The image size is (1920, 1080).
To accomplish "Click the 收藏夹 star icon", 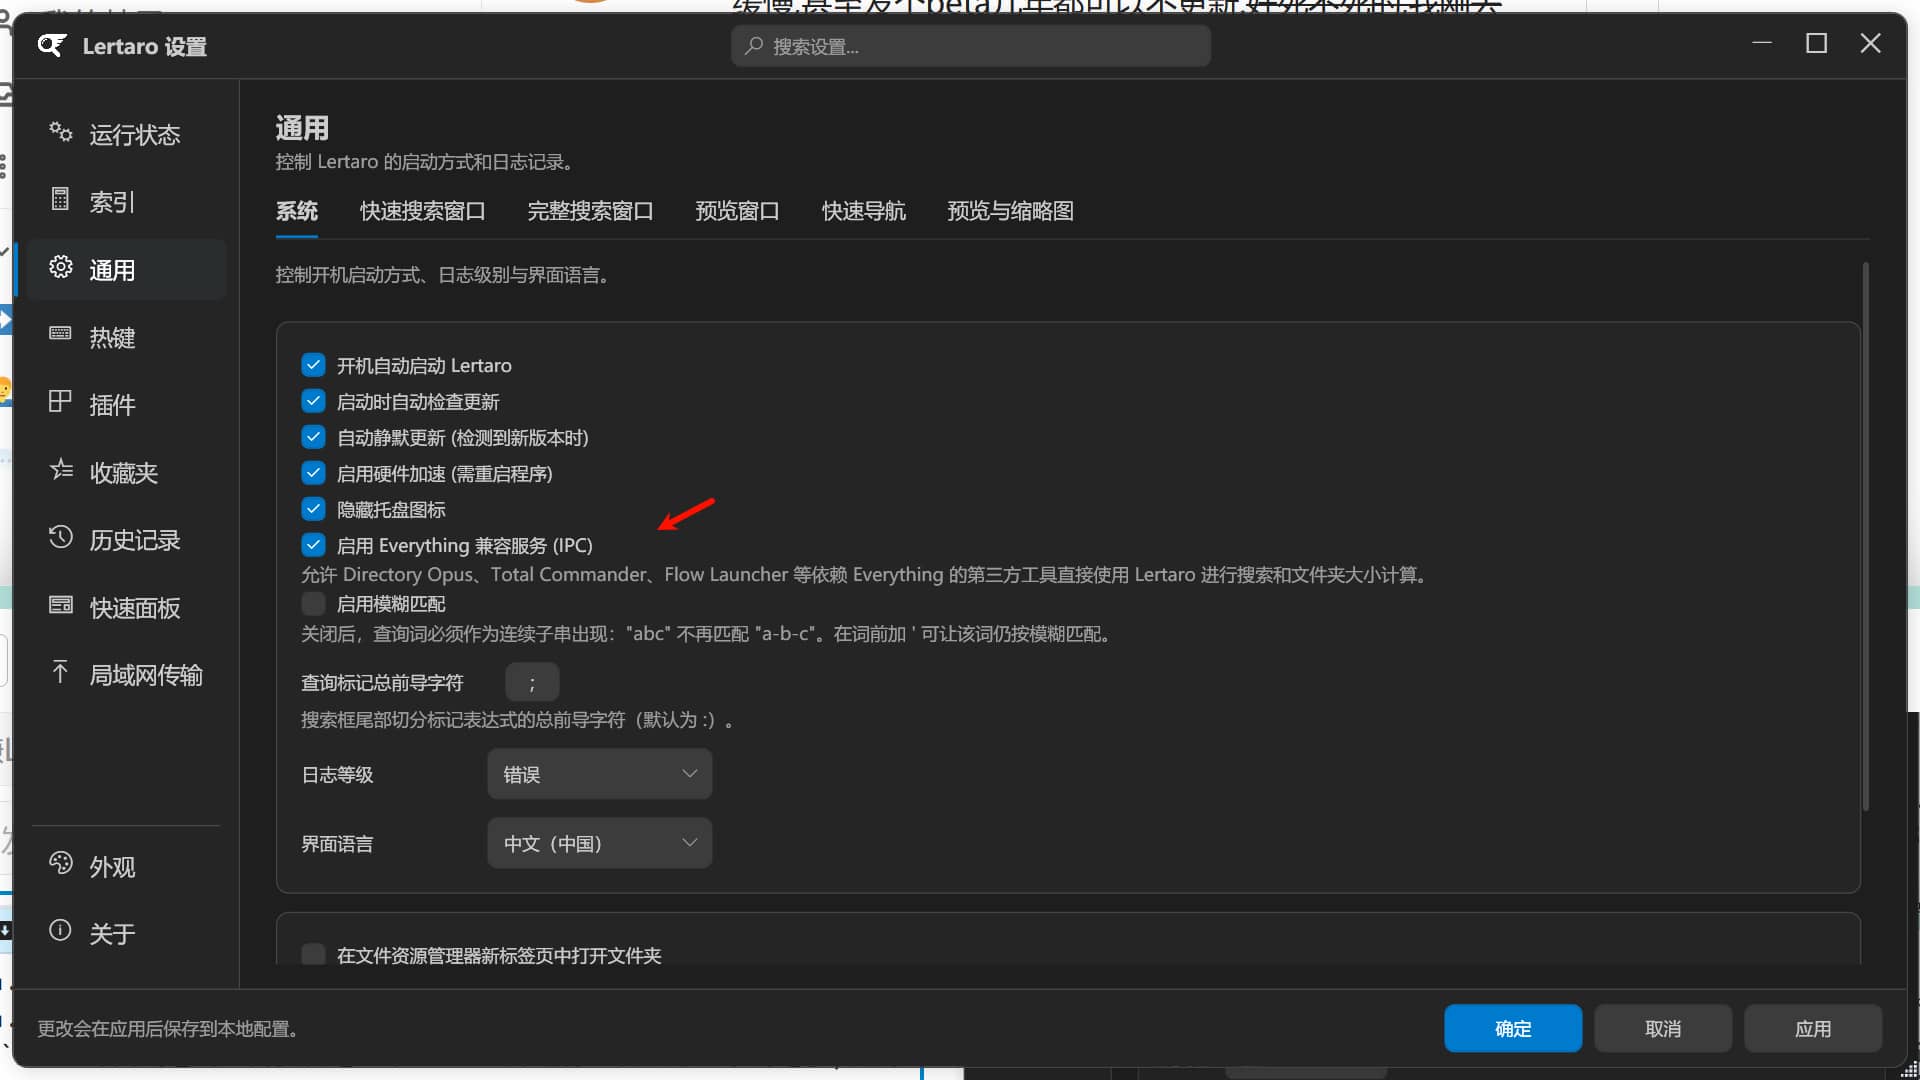I will click(x=61, y=469).
